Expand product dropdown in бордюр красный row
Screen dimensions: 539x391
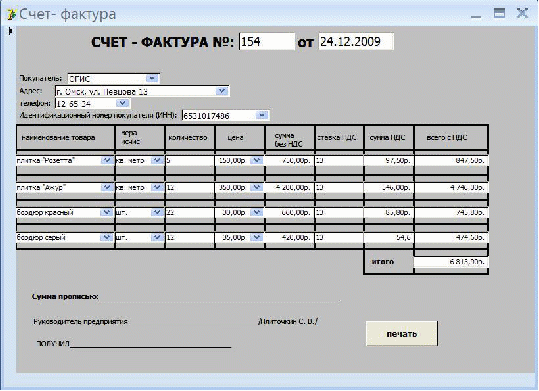coord(107,213)
